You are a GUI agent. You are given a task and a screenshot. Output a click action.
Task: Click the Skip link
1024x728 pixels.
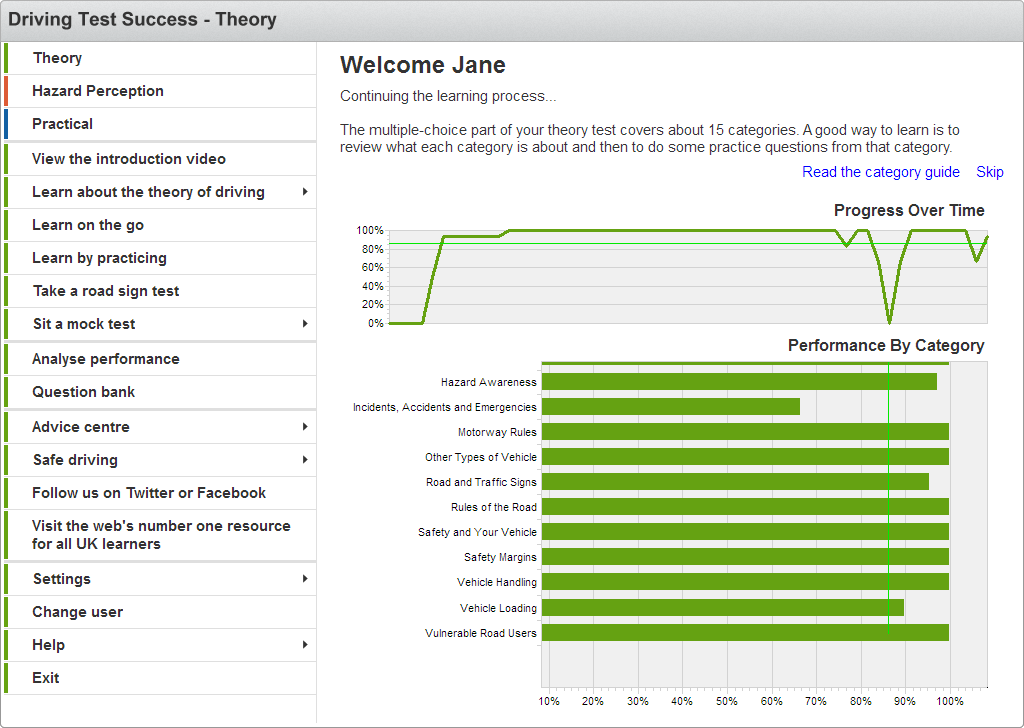989,172
